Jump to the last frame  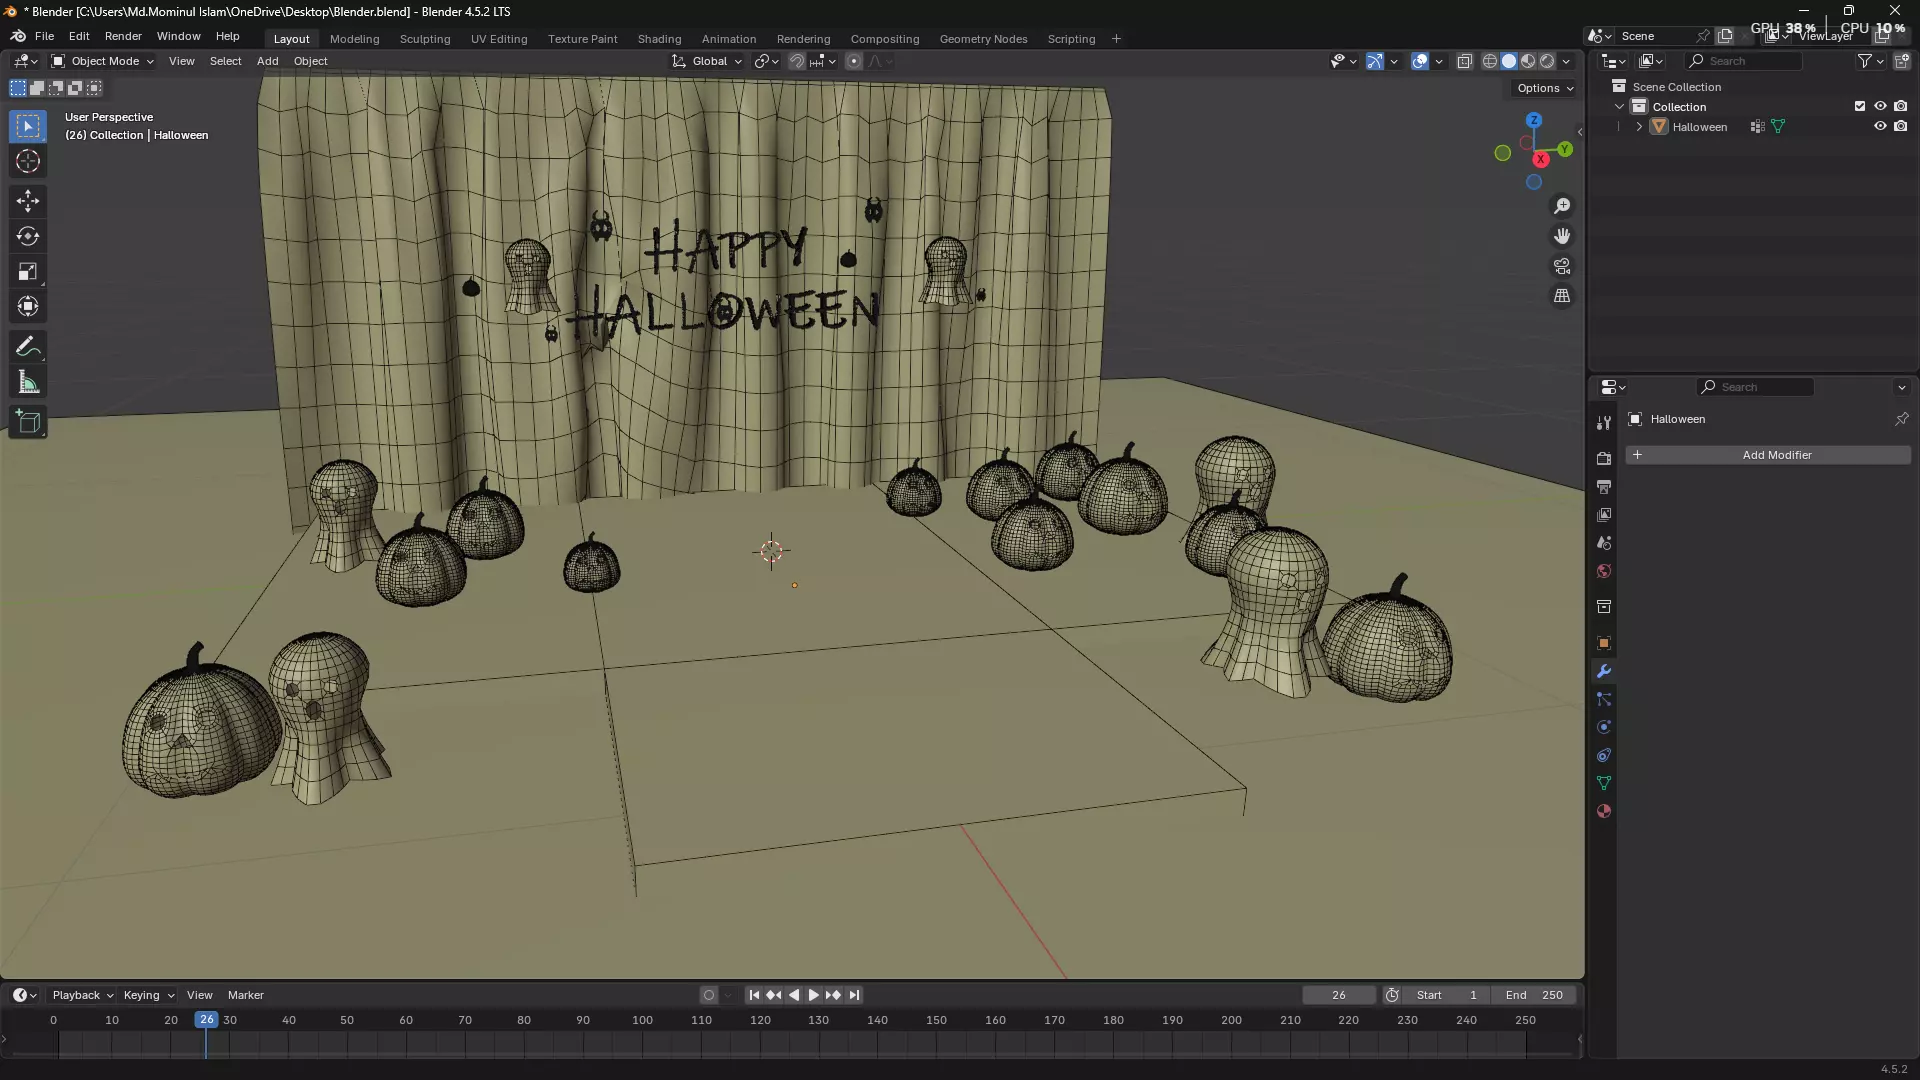[x=854, y=995]
